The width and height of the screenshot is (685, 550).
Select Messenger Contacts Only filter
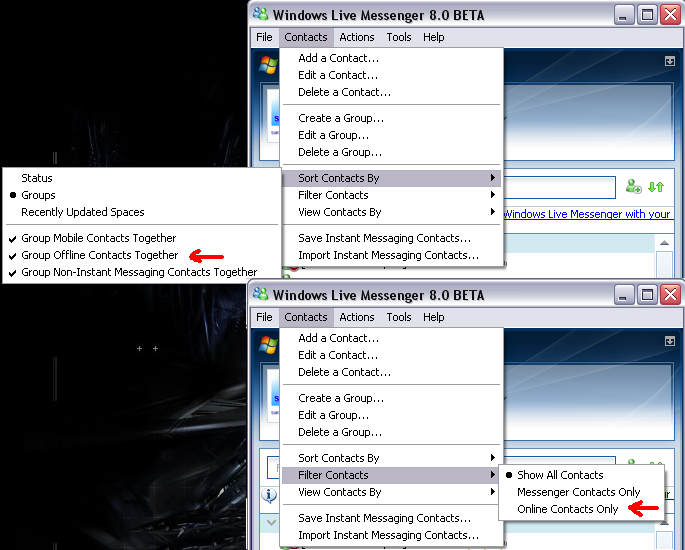tap(581, 492)
